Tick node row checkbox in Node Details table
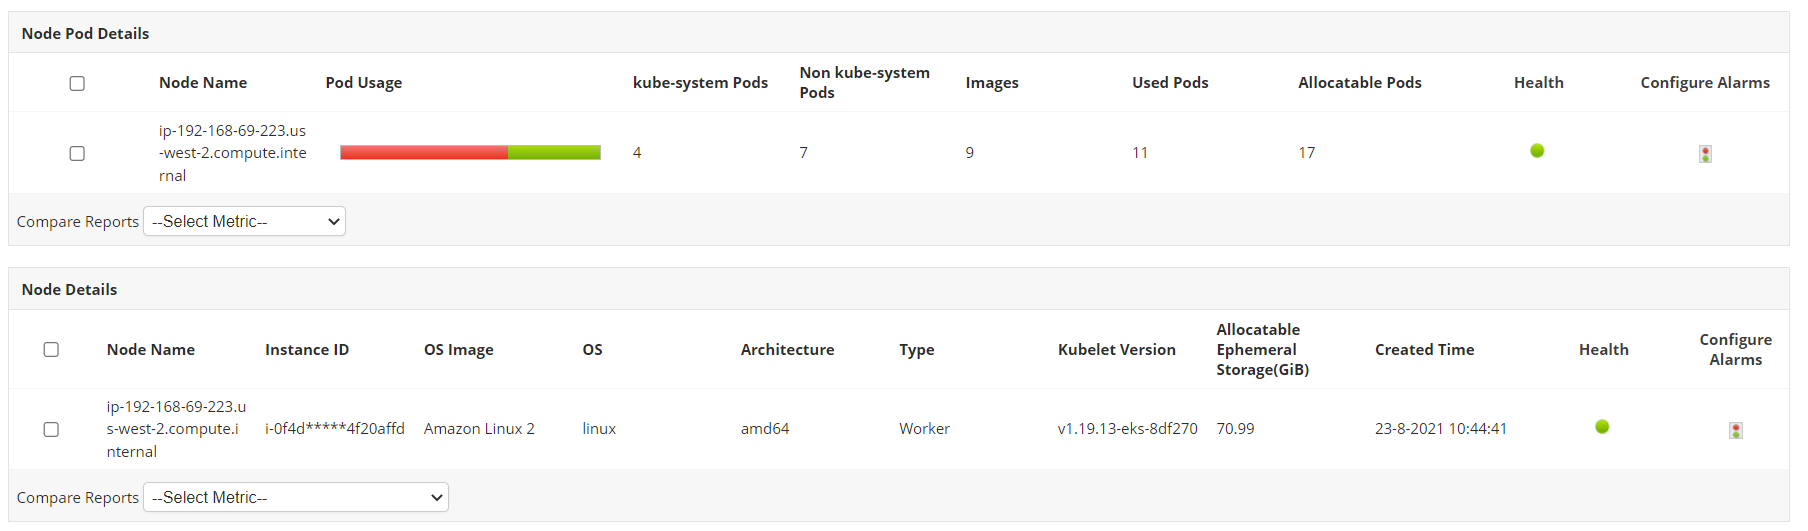The image size is (1808, 531). (x=51, y=429)
